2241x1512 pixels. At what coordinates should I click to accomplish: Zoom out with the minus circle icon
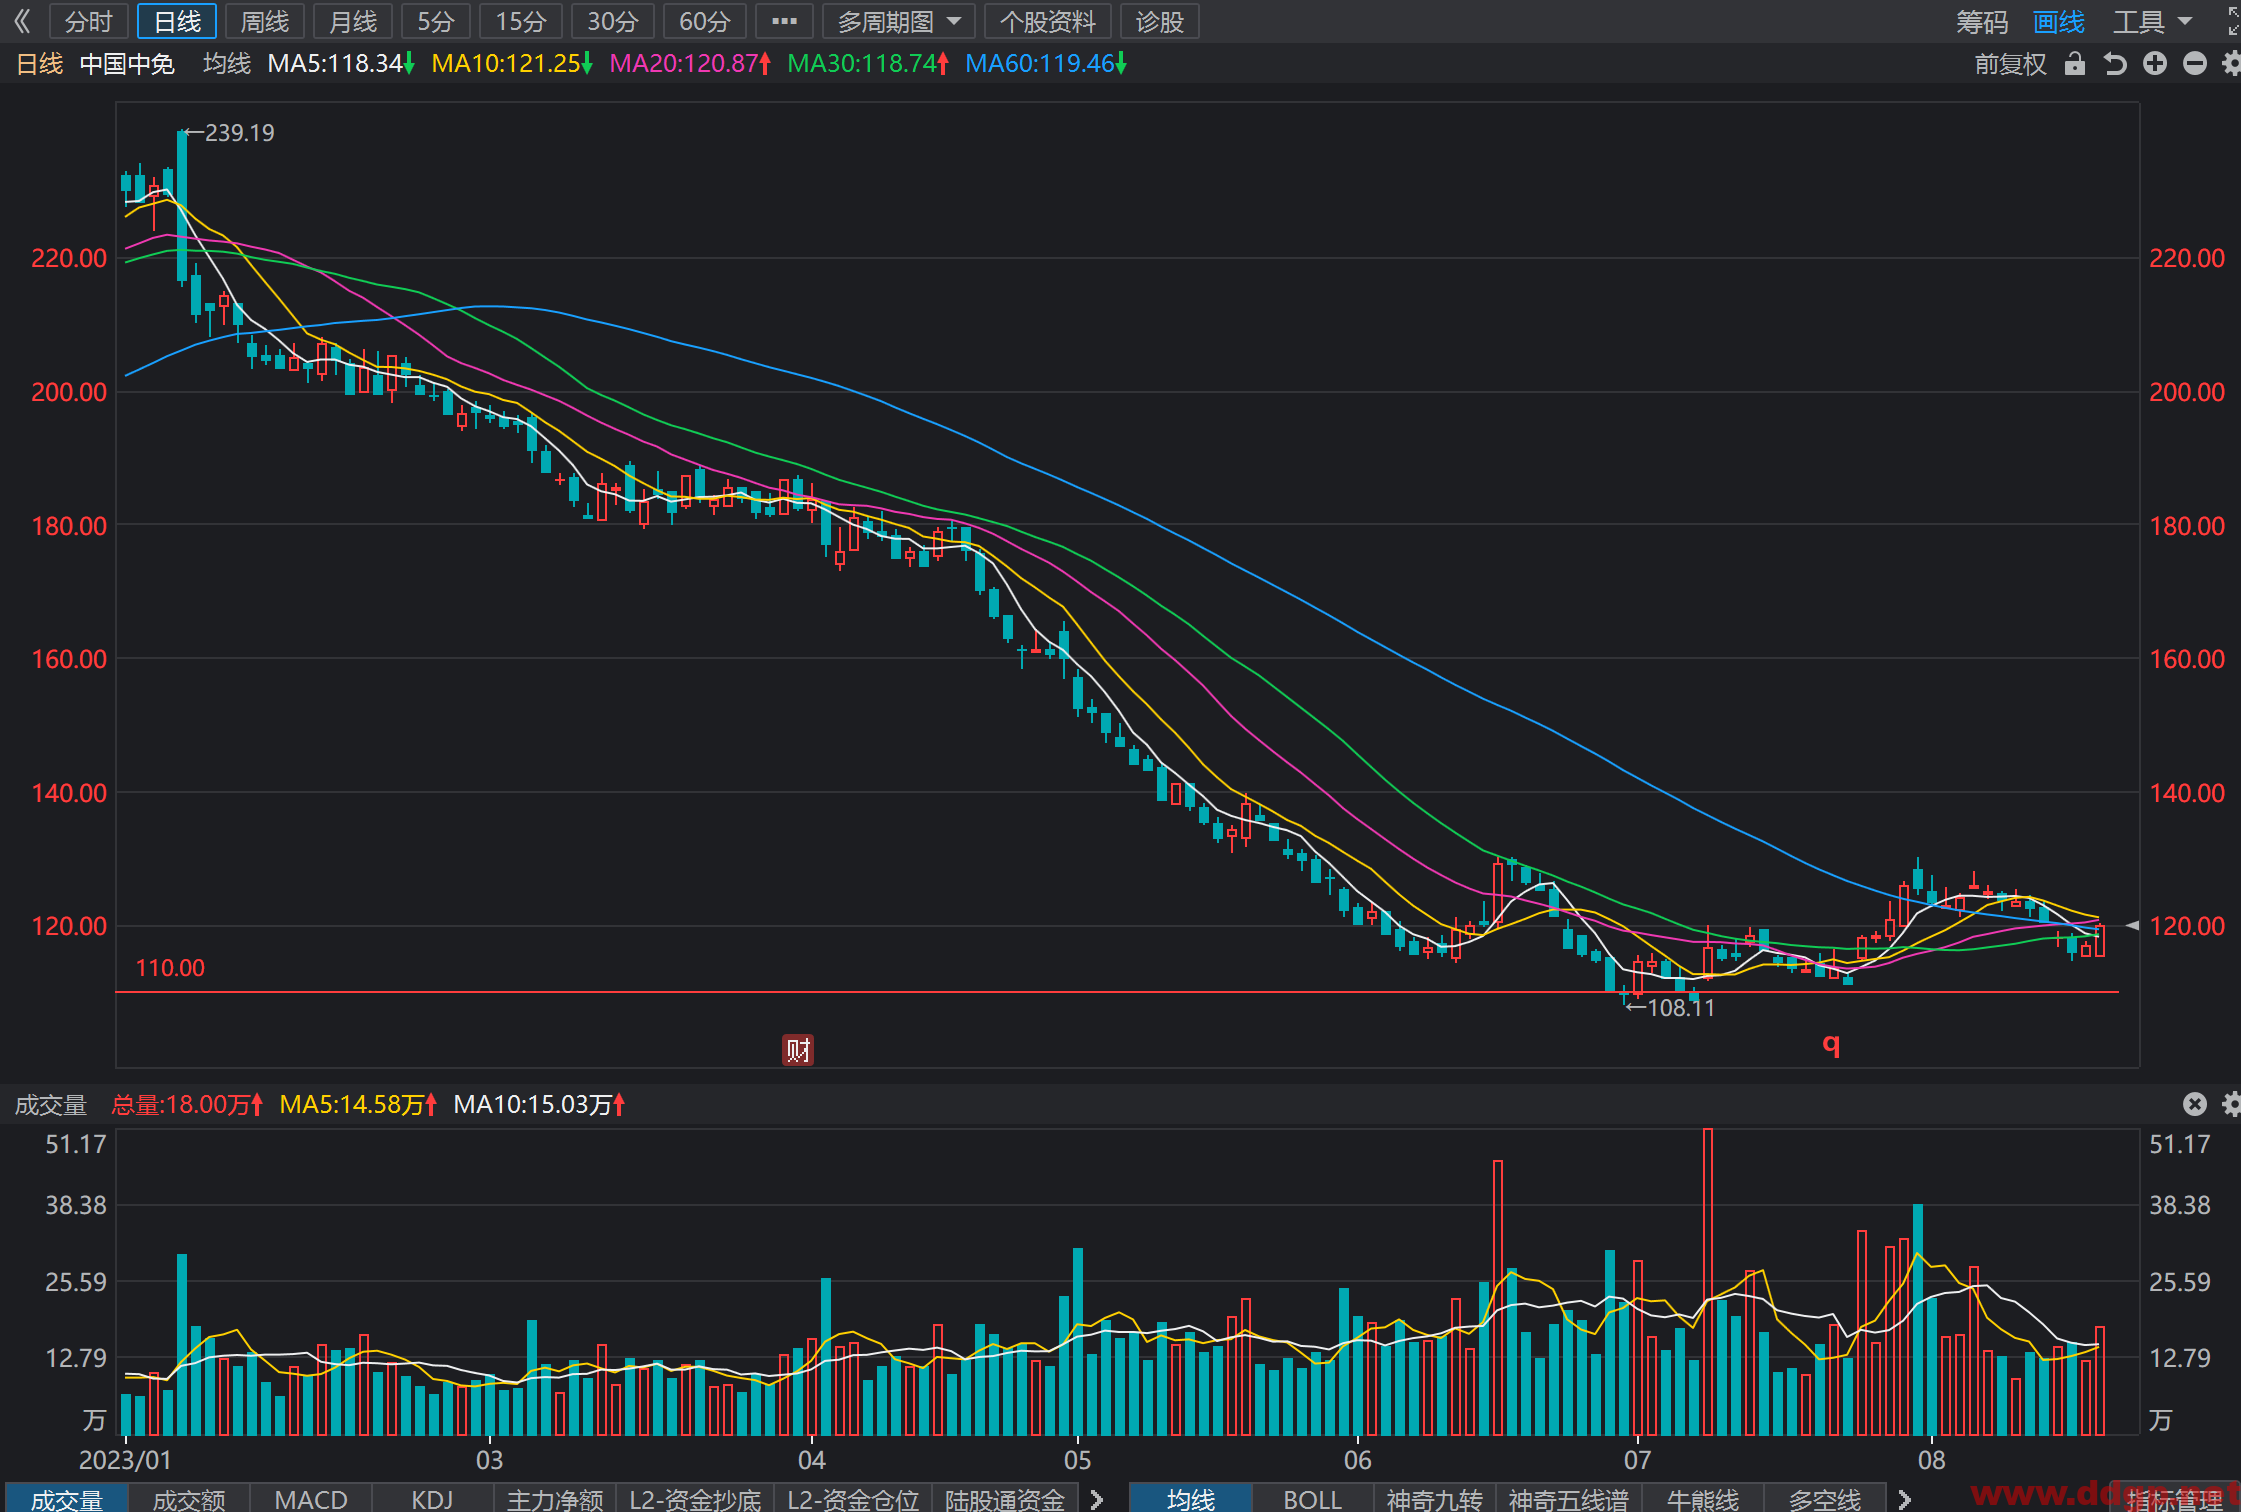point(2195,64)
